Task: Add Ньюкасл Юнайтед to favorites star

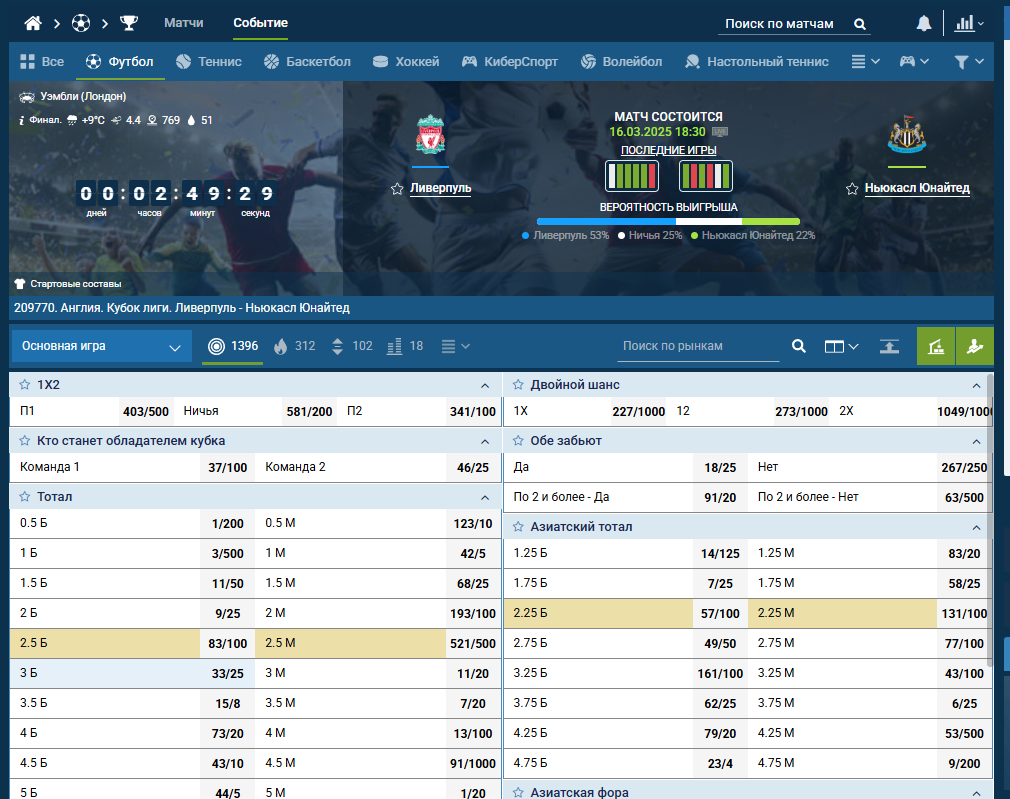Action: (x=852, y=189)
